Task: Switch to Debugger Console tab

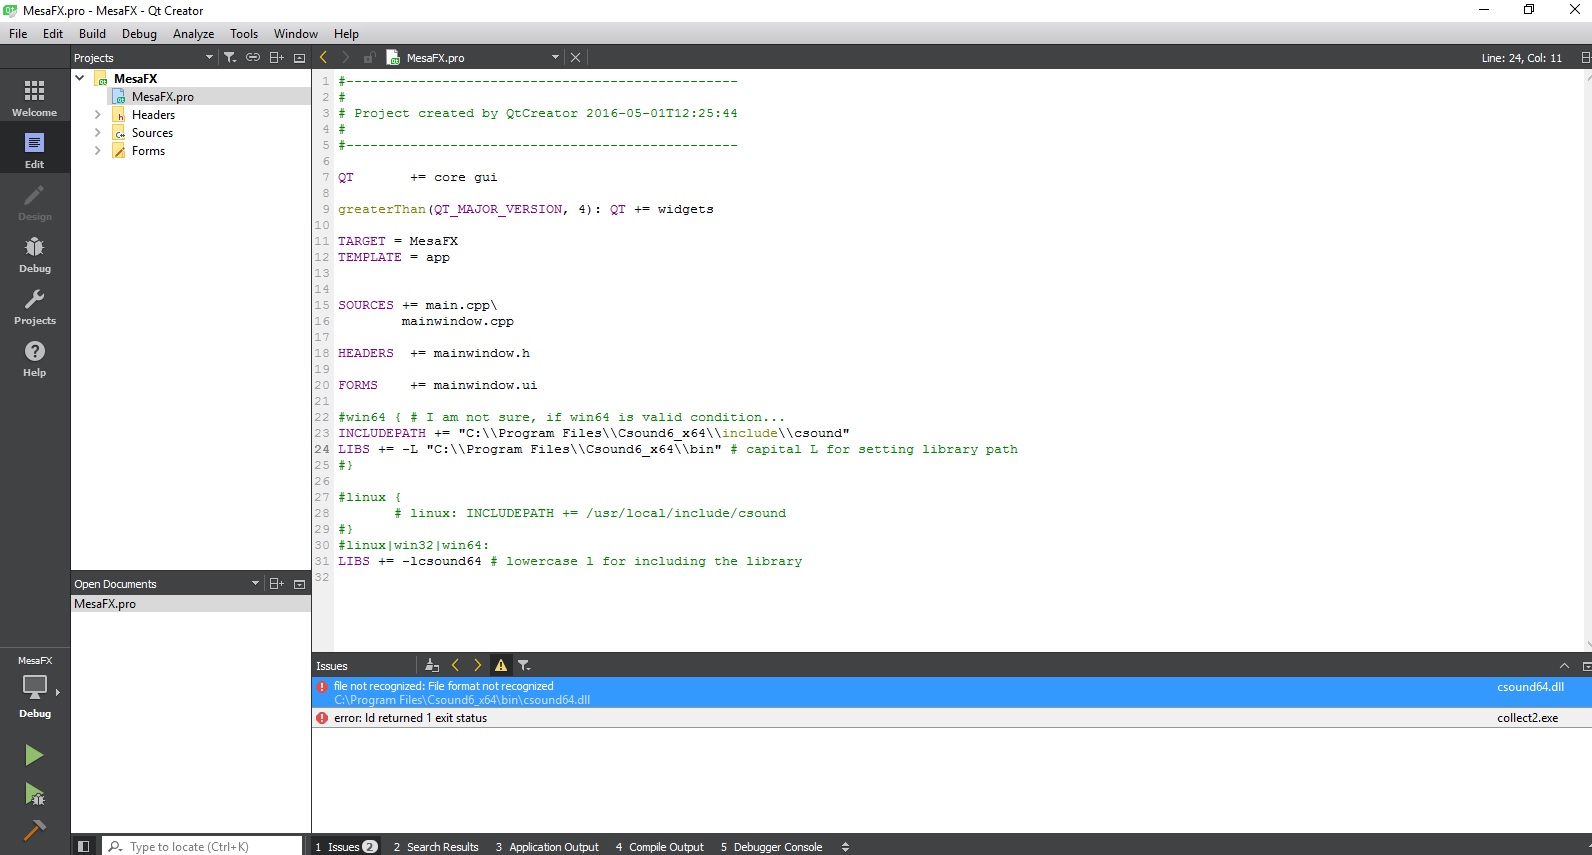Action: [771, 847]
